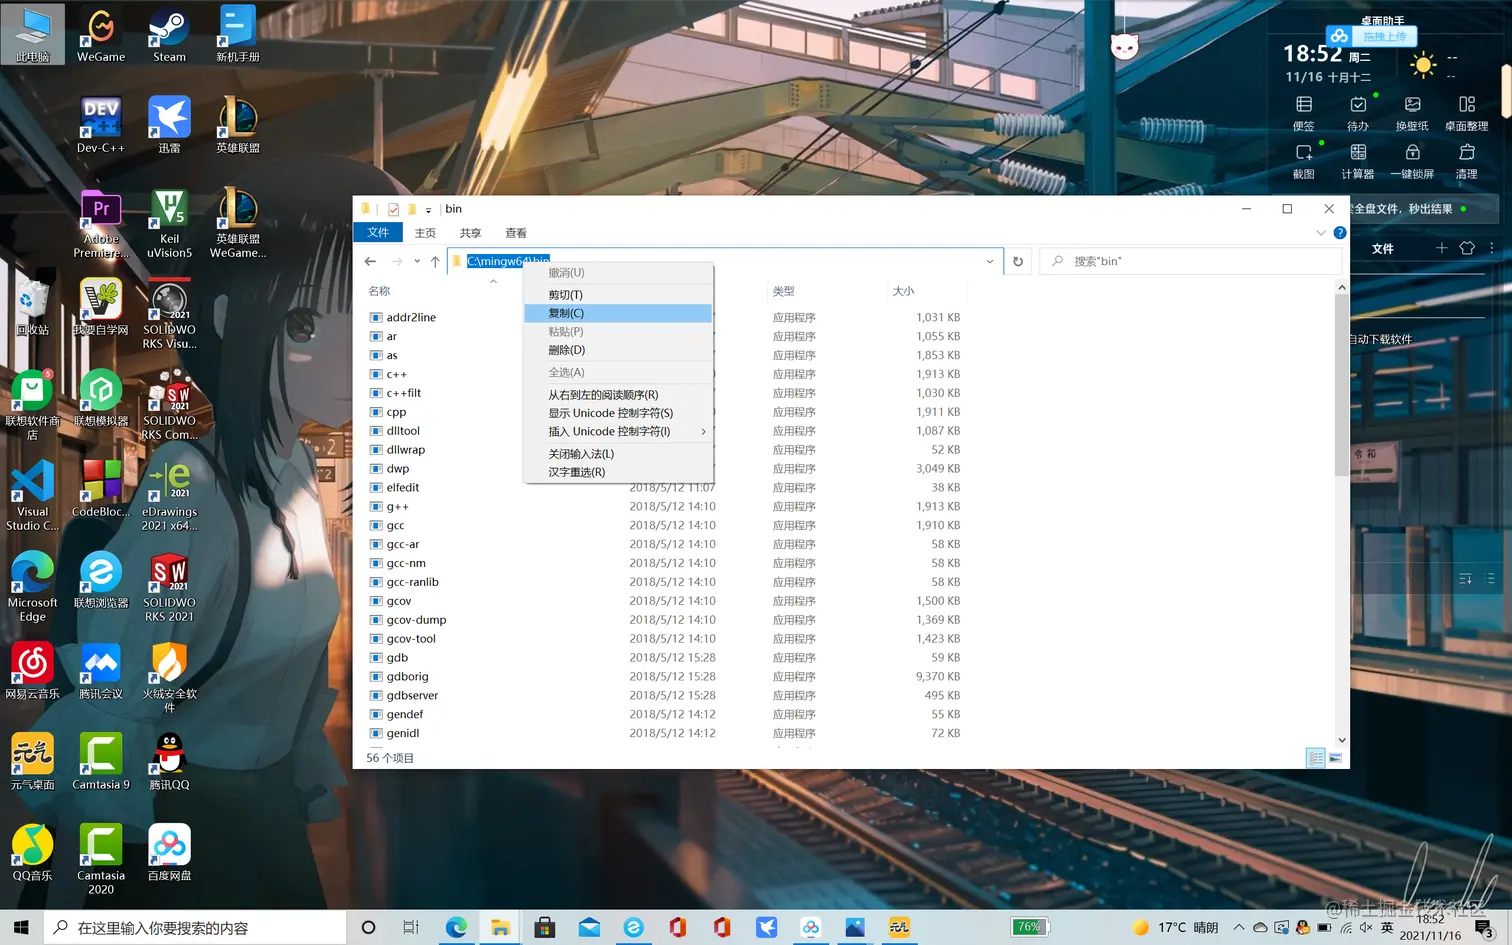Open the 百度网盘 desktop shortcut

[x=169, y=852]
